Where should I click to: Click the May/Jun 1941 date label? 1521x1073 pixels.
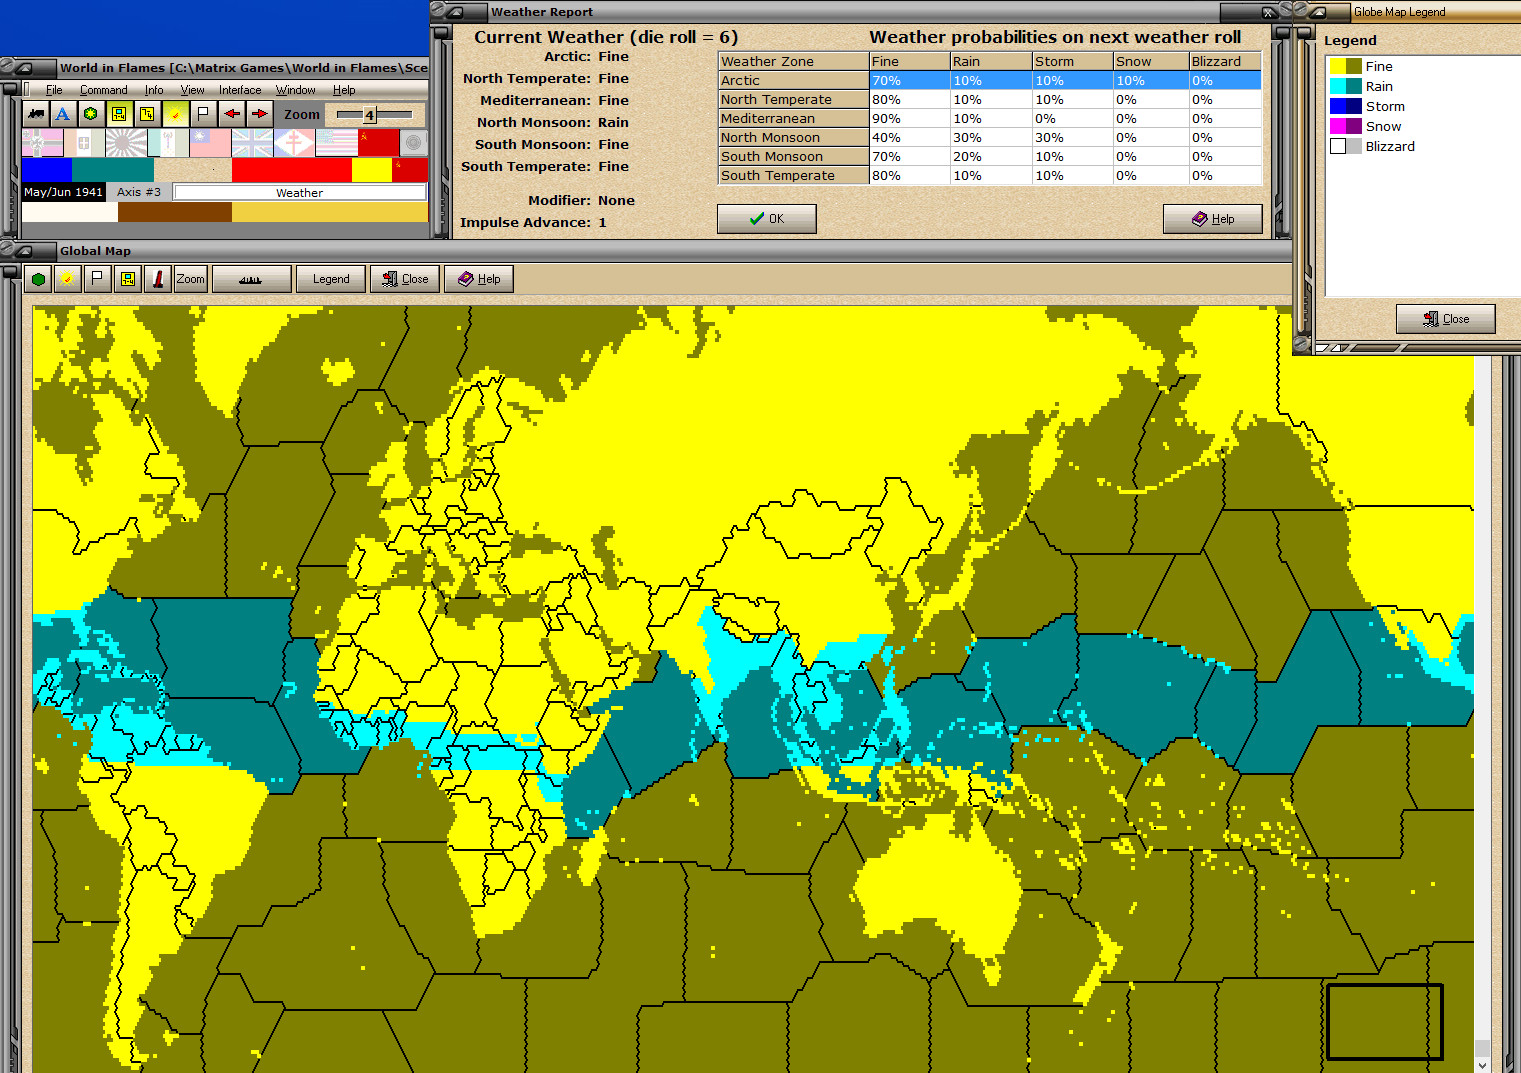[x=63, y=192]
